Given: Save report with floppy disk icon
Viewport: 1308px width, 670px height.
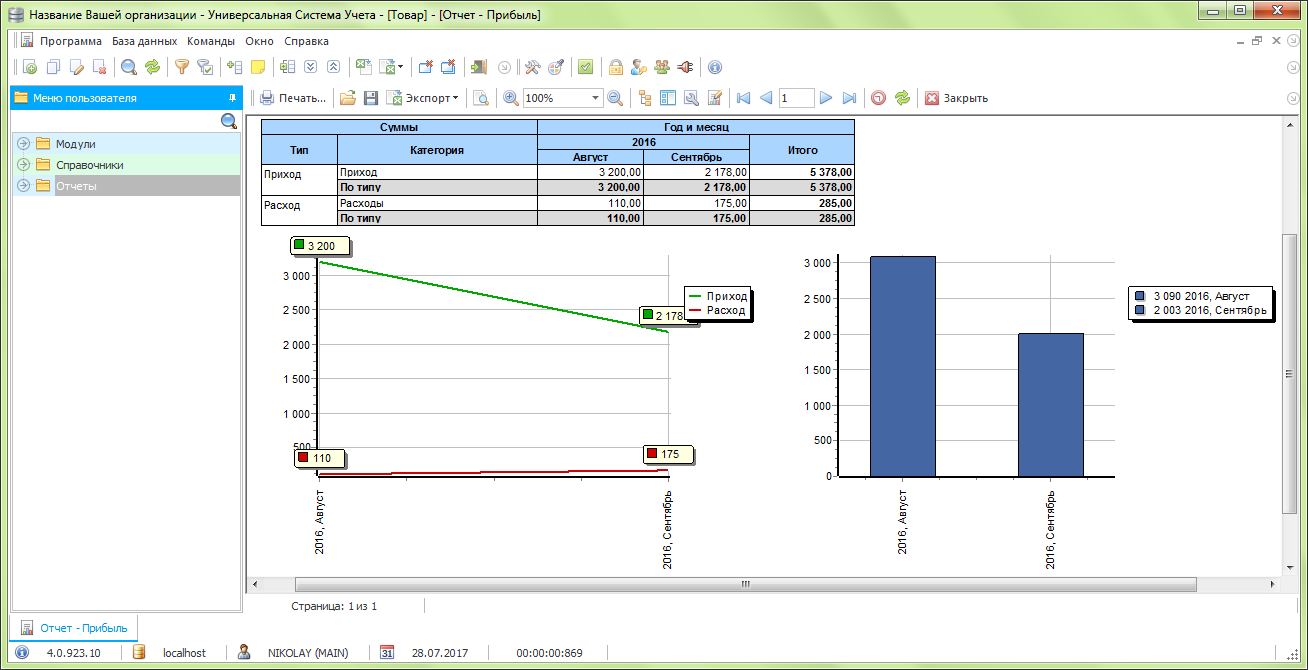Looking at the screenshot, I should pos(370,98).
